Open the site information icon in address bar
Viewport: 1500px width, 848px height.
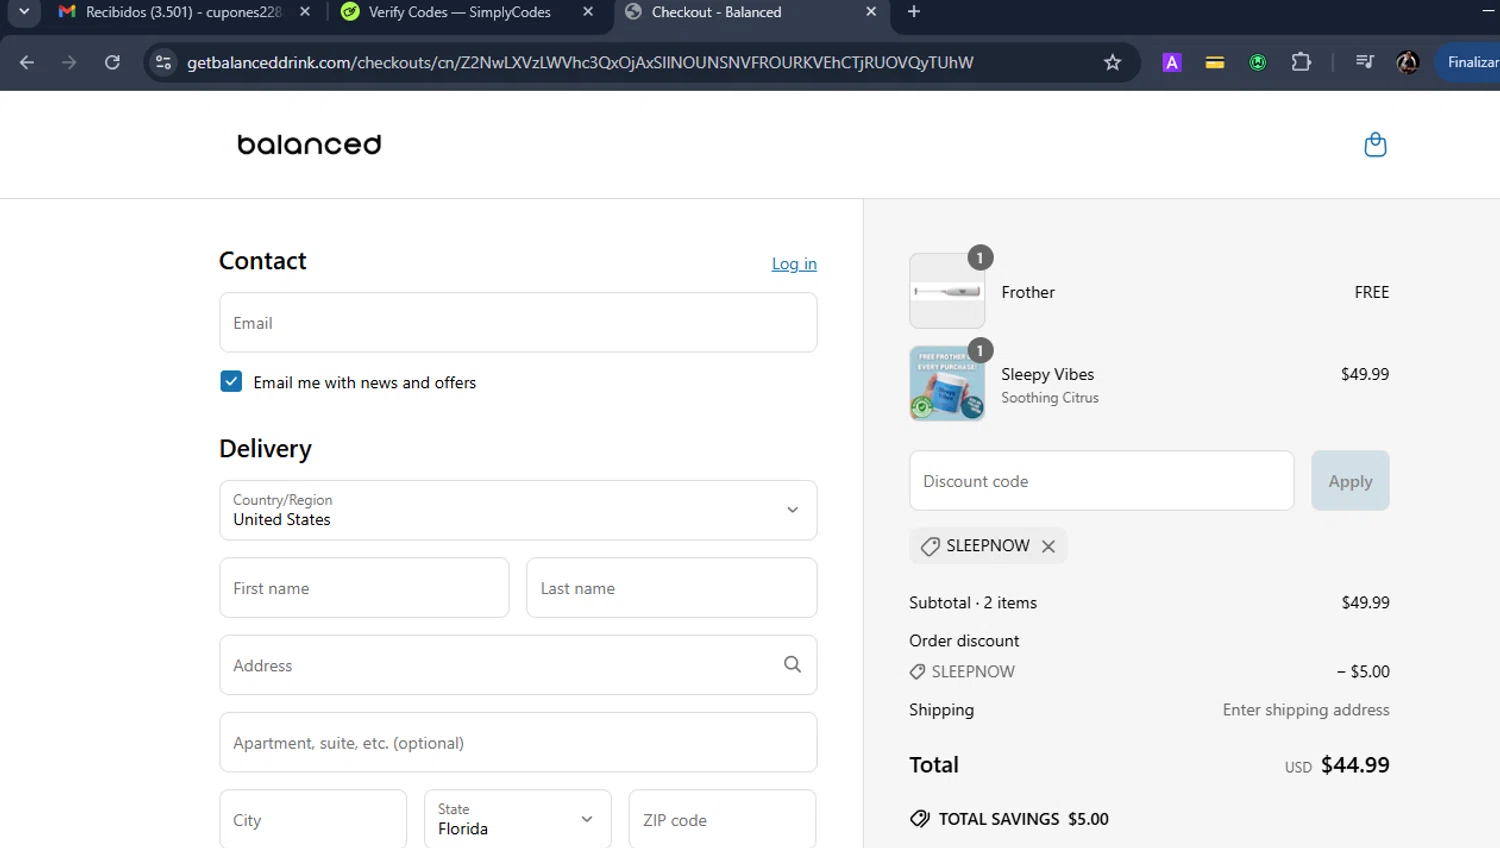163,63
